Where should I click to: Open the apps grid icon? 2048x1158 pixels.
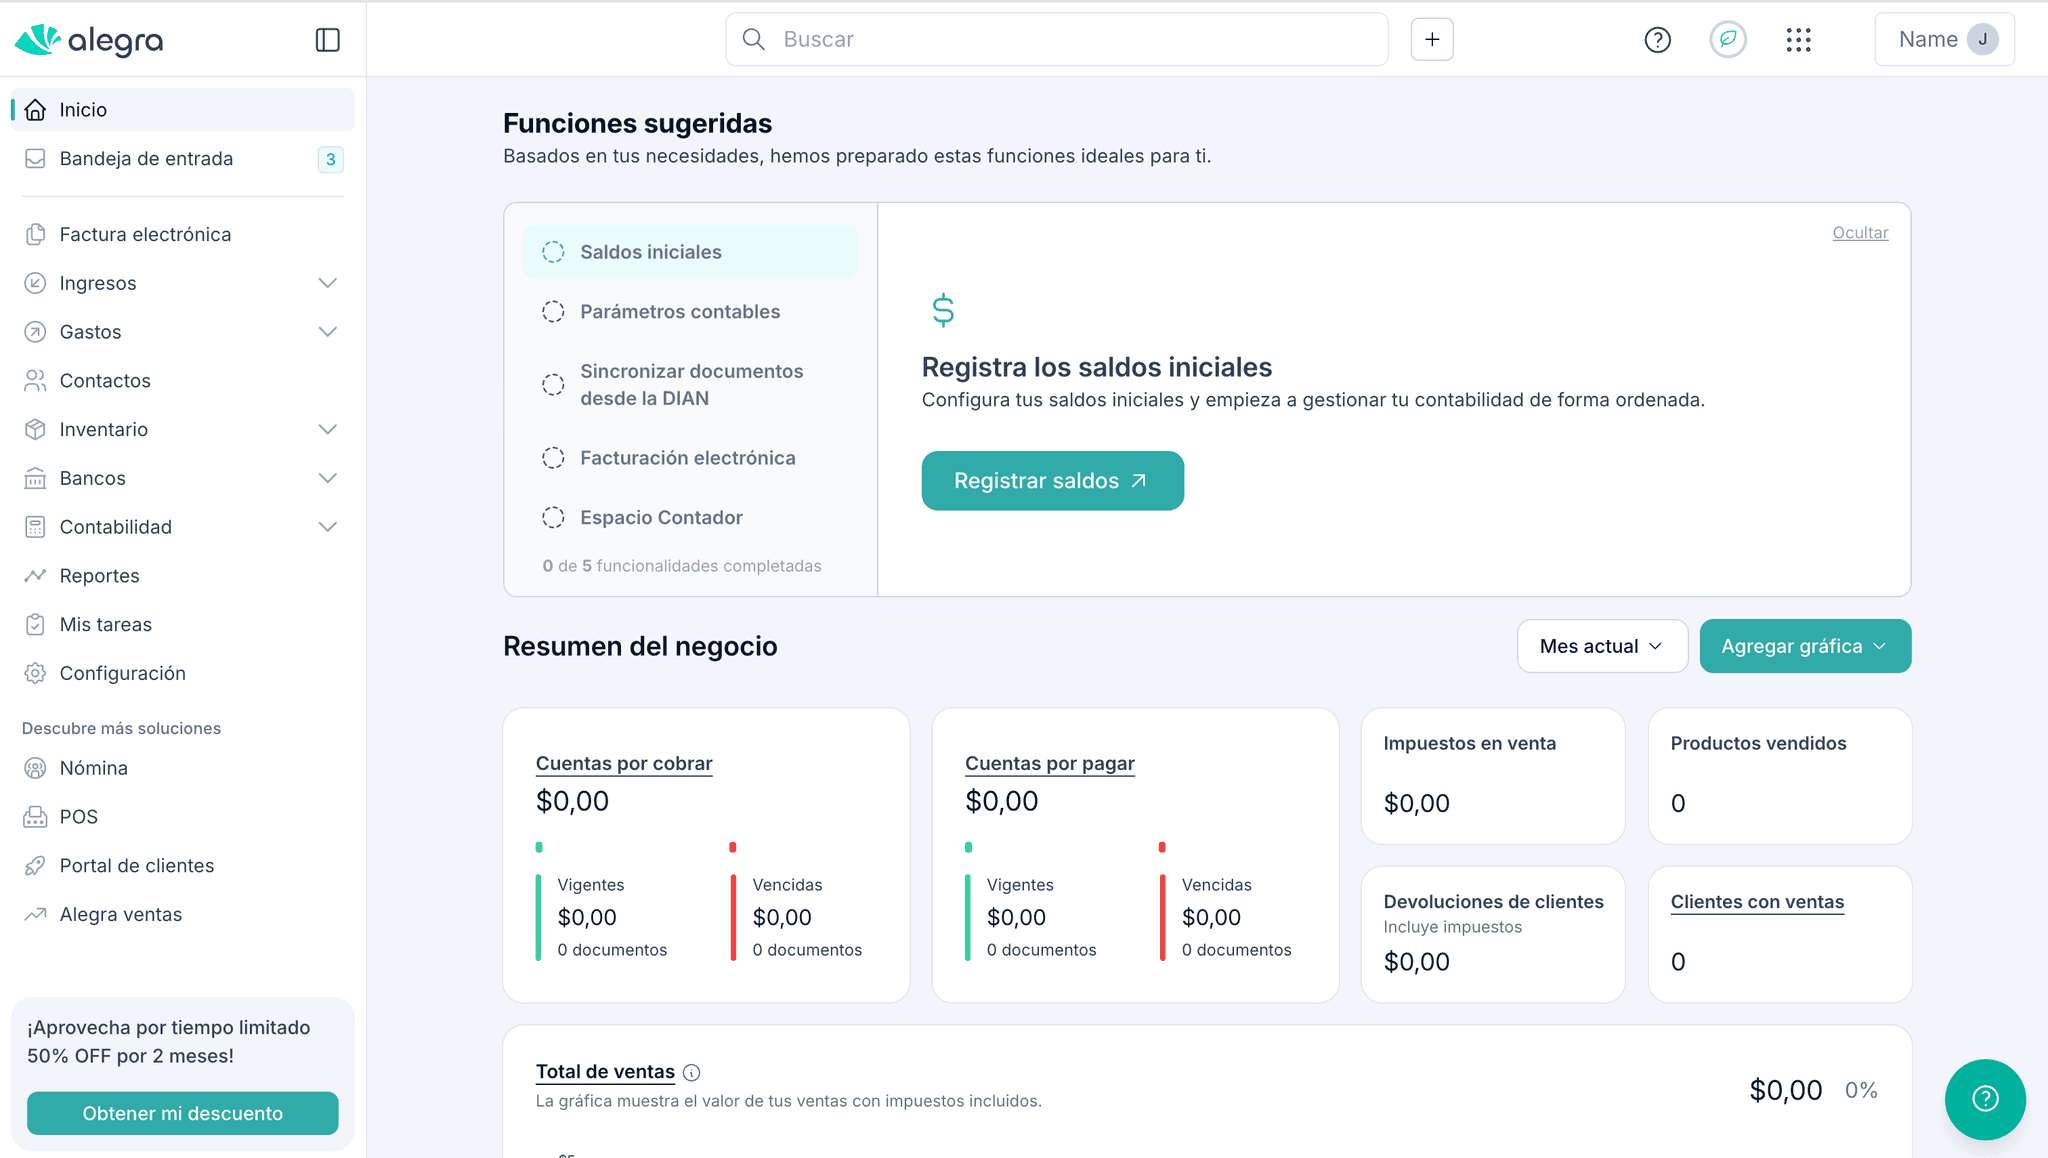coord(1798,40)
